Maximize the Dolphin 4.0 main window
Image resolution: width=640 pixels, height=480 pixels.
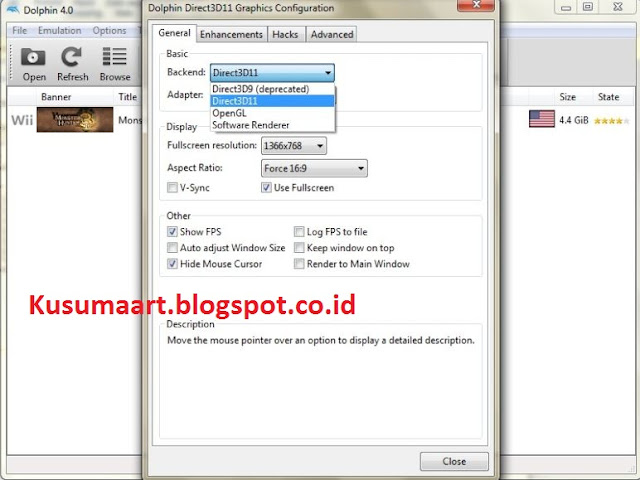click(587, 7)
